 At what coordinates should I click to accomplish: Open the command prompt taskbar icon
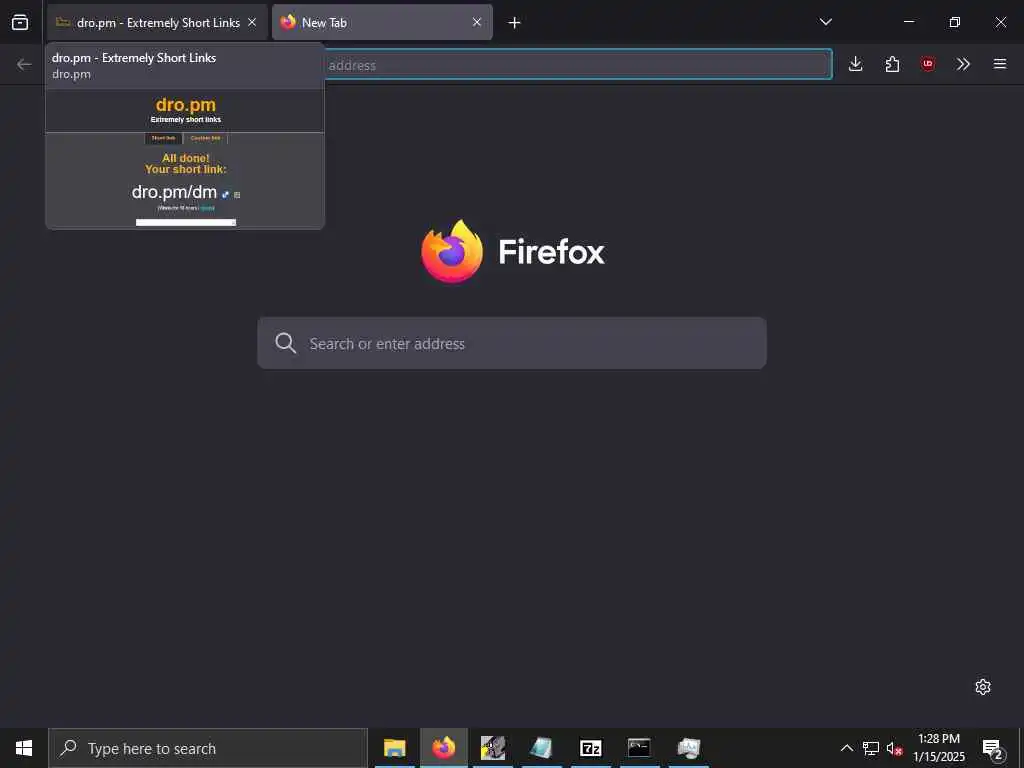pos(639,748)
